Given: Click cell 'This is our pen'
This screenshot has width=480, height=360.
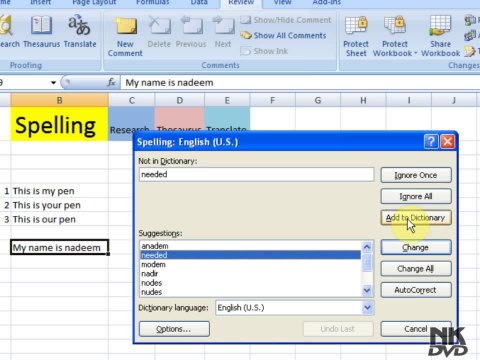Looking at the screenshot, I should click(x=59, y=219).
